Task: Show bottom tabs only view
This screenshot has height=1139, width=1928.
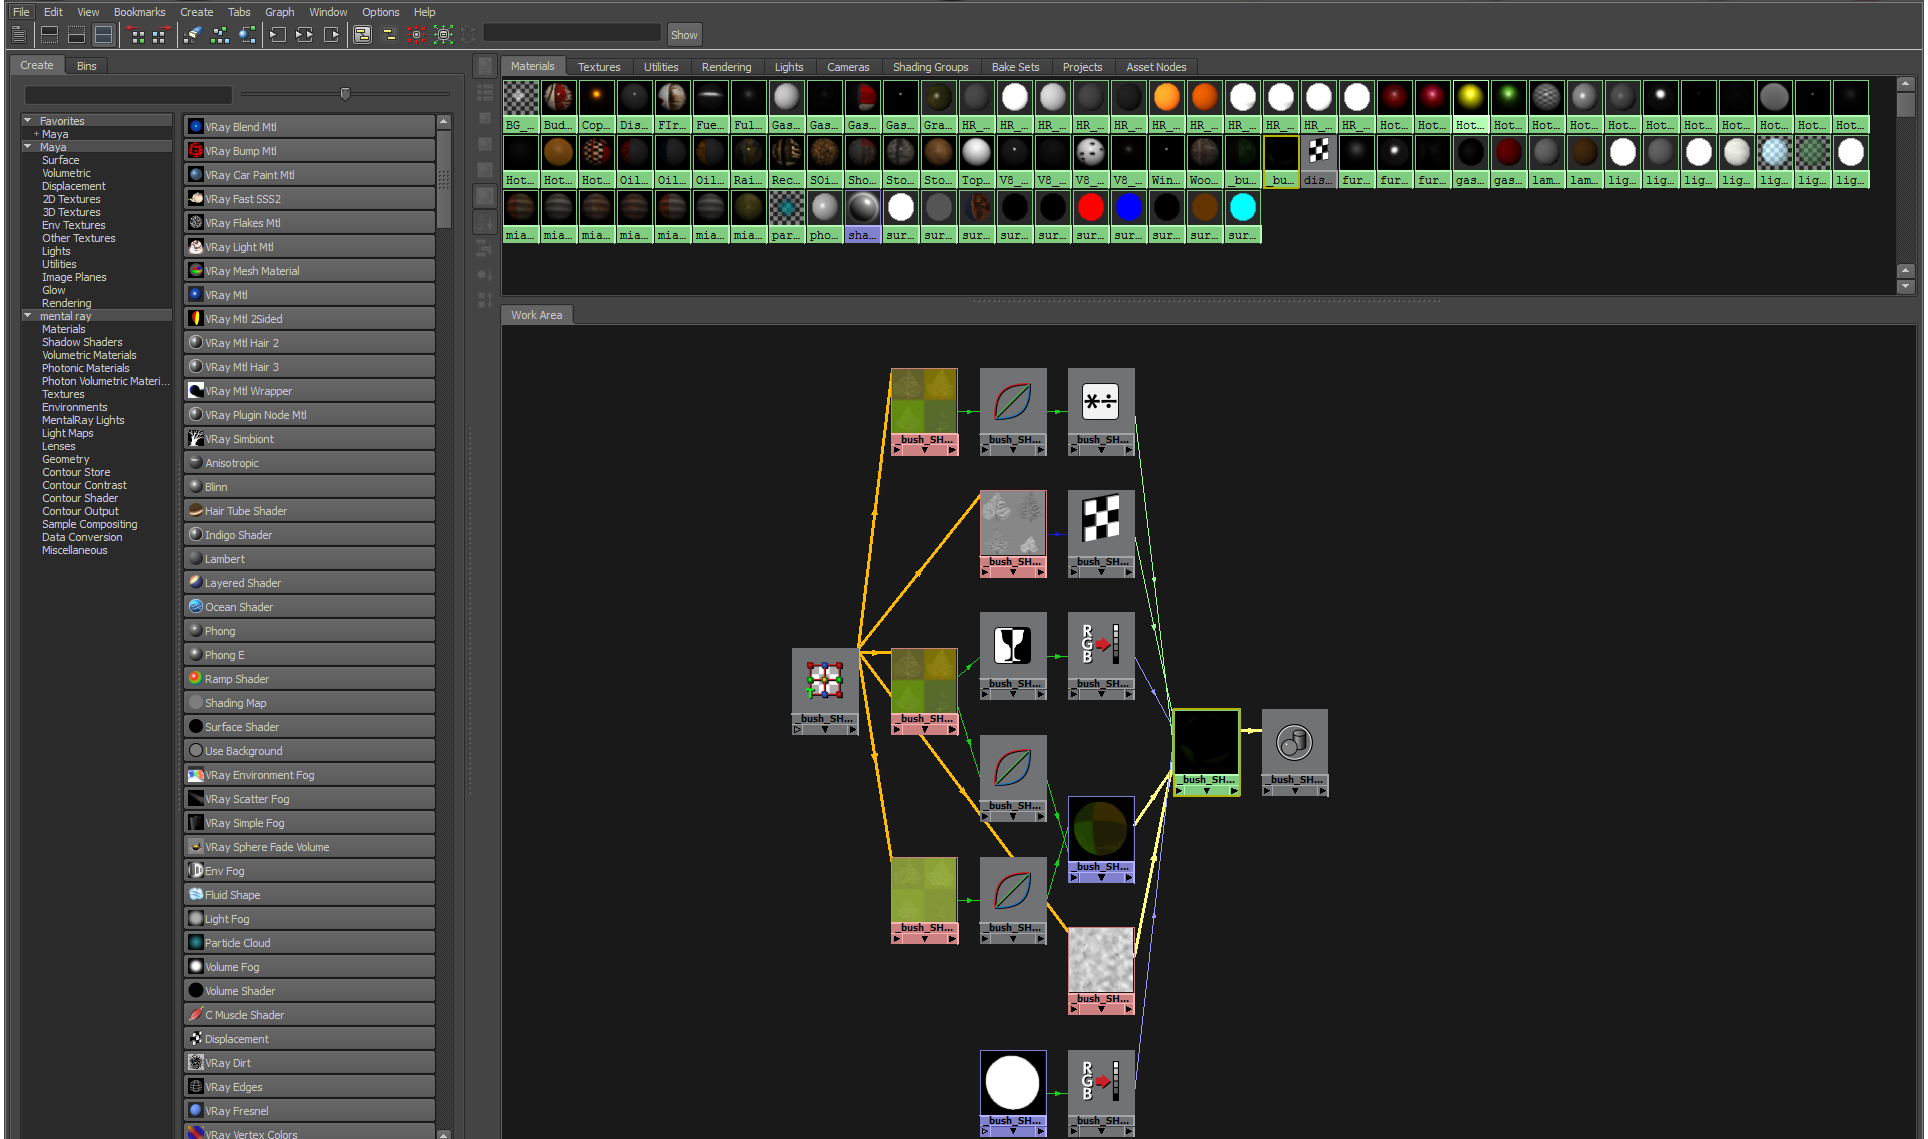Action: click(76, 35)
